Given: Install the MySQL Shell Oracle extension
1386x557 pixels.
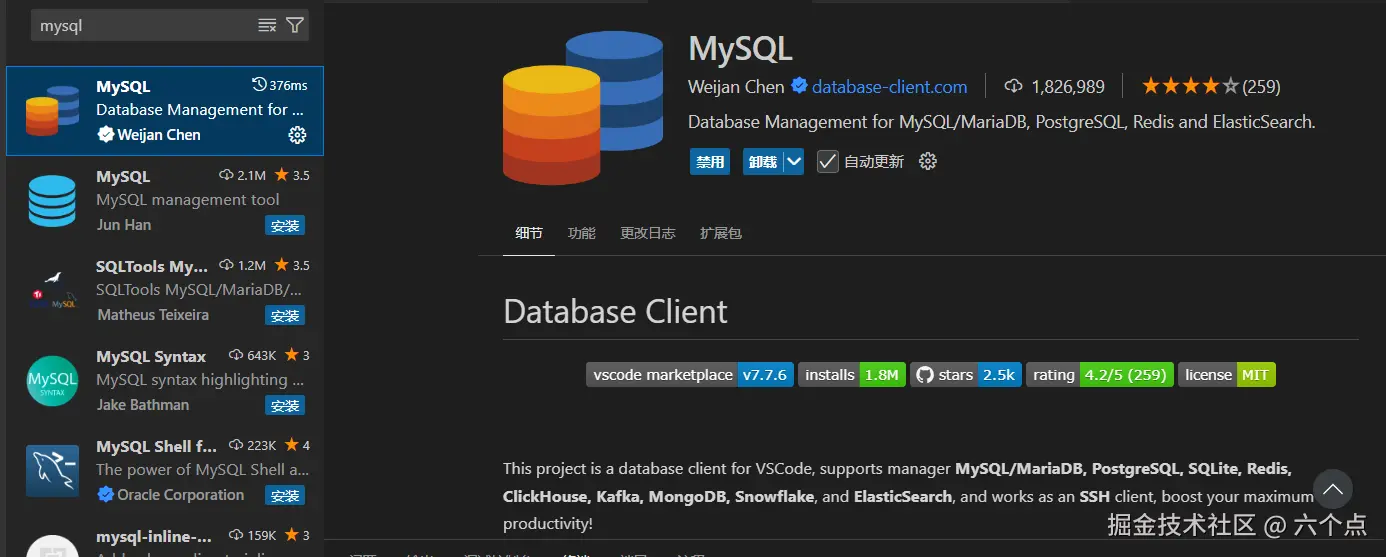Looking at the screenshot, I should pos(285,495).
